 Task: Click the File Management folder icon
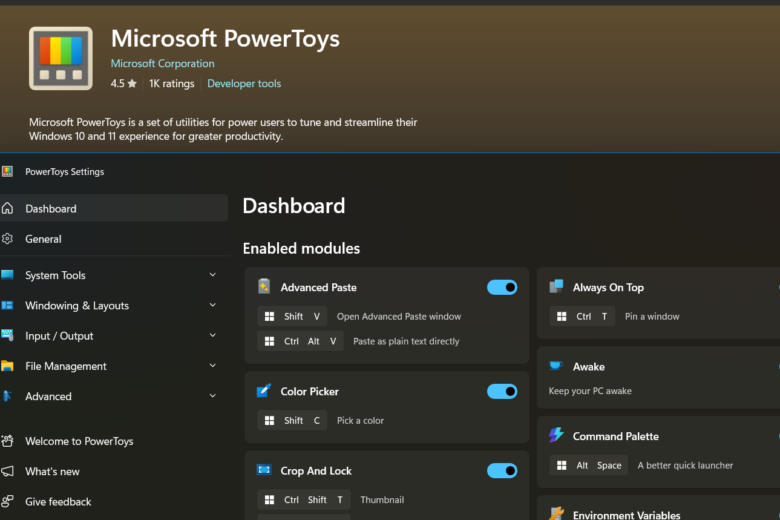[7, 366]
